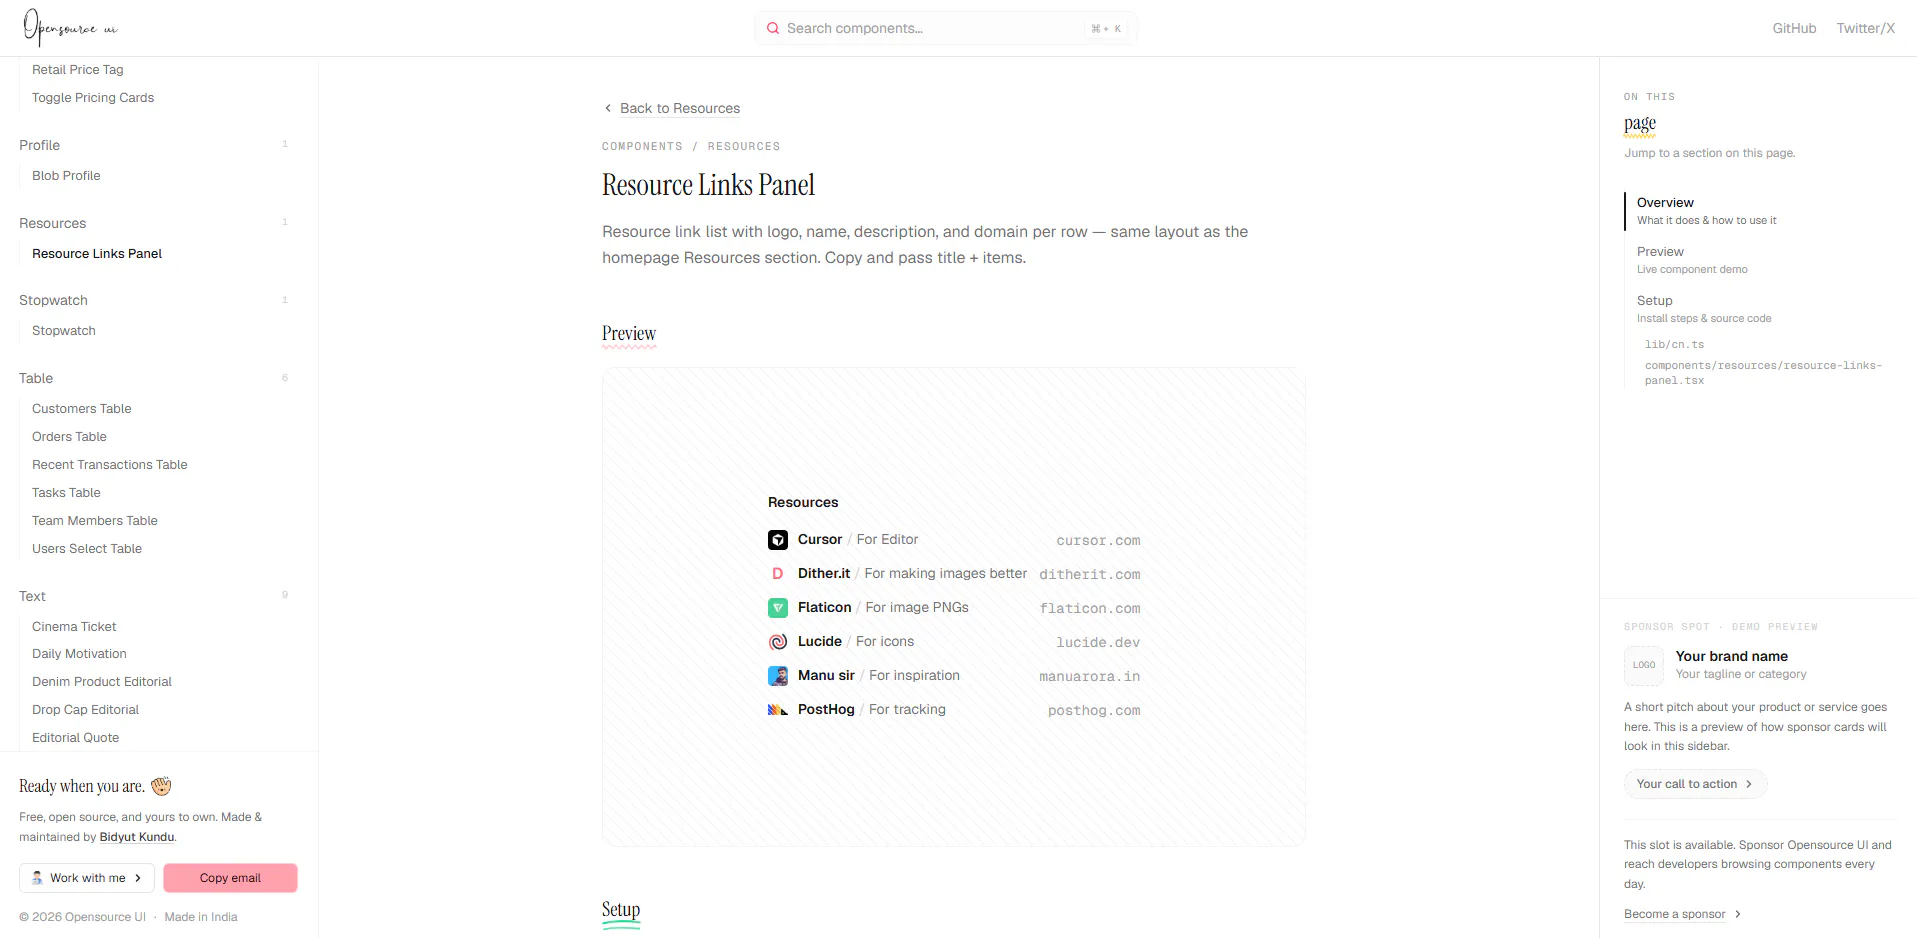This screenshot has height=938, width=1917.
Task: Open Recent Transactions Table component
Action: click(x=110, y=464)
